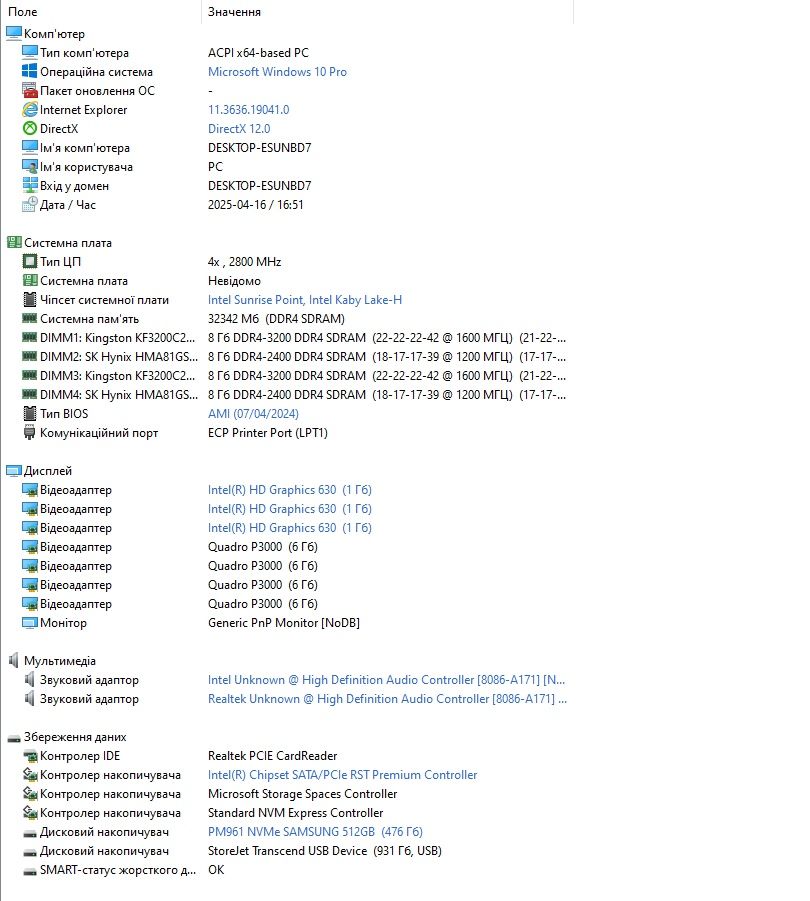Click the Internet Explorer icon
Viewport: 810px width, 901px height.
(29, 109)
